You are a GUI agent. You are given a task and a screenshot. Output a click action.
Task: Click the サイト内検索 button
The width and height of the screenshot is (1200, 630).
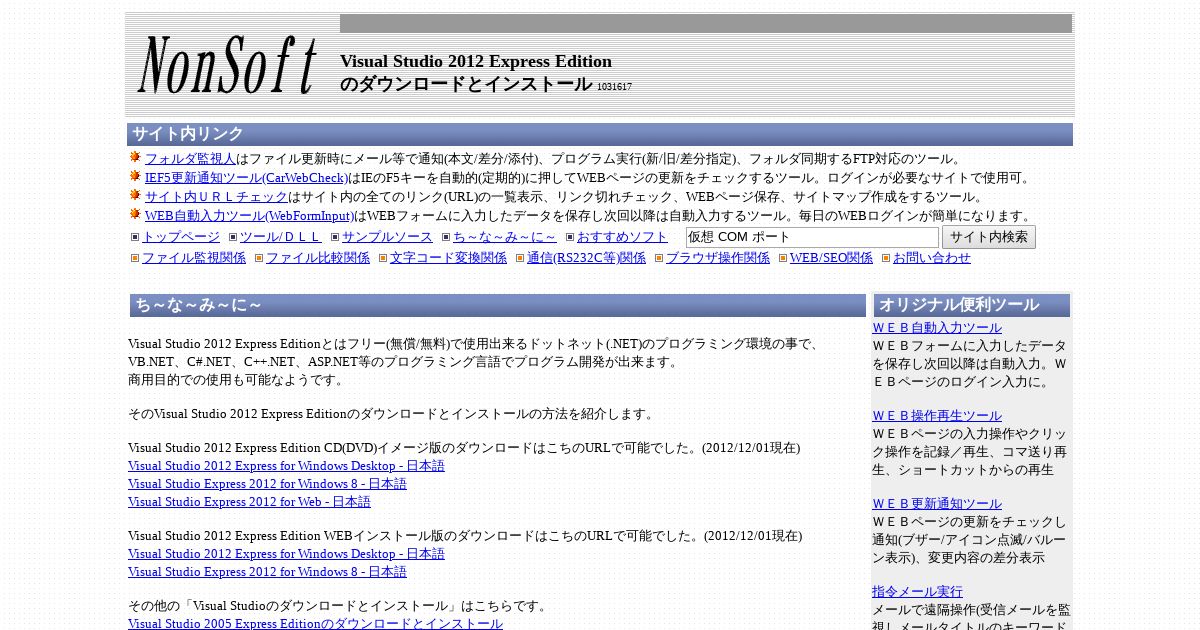[x=989, y=237]
